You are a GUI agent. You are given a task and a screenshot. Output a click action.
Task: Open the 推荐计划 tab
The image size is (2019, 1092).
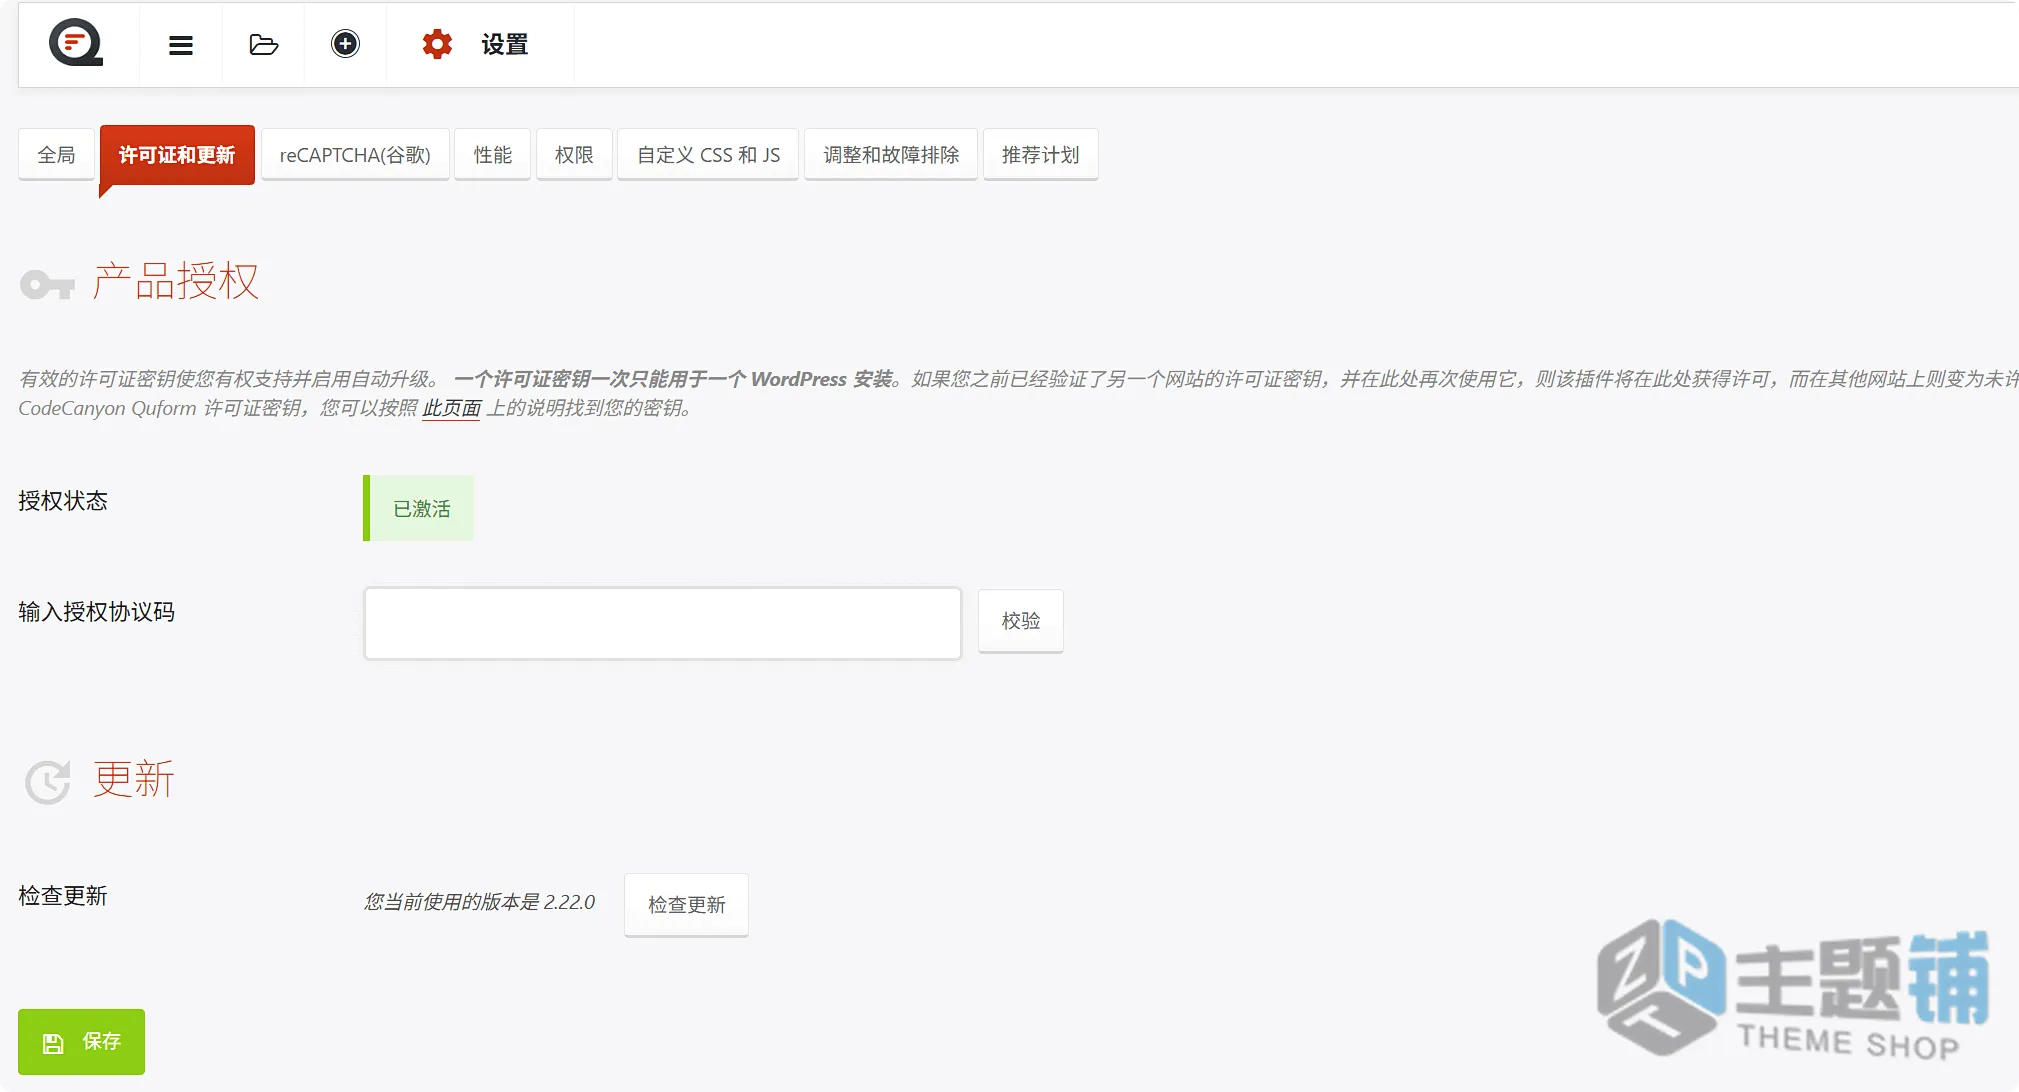coord(1040,155)
